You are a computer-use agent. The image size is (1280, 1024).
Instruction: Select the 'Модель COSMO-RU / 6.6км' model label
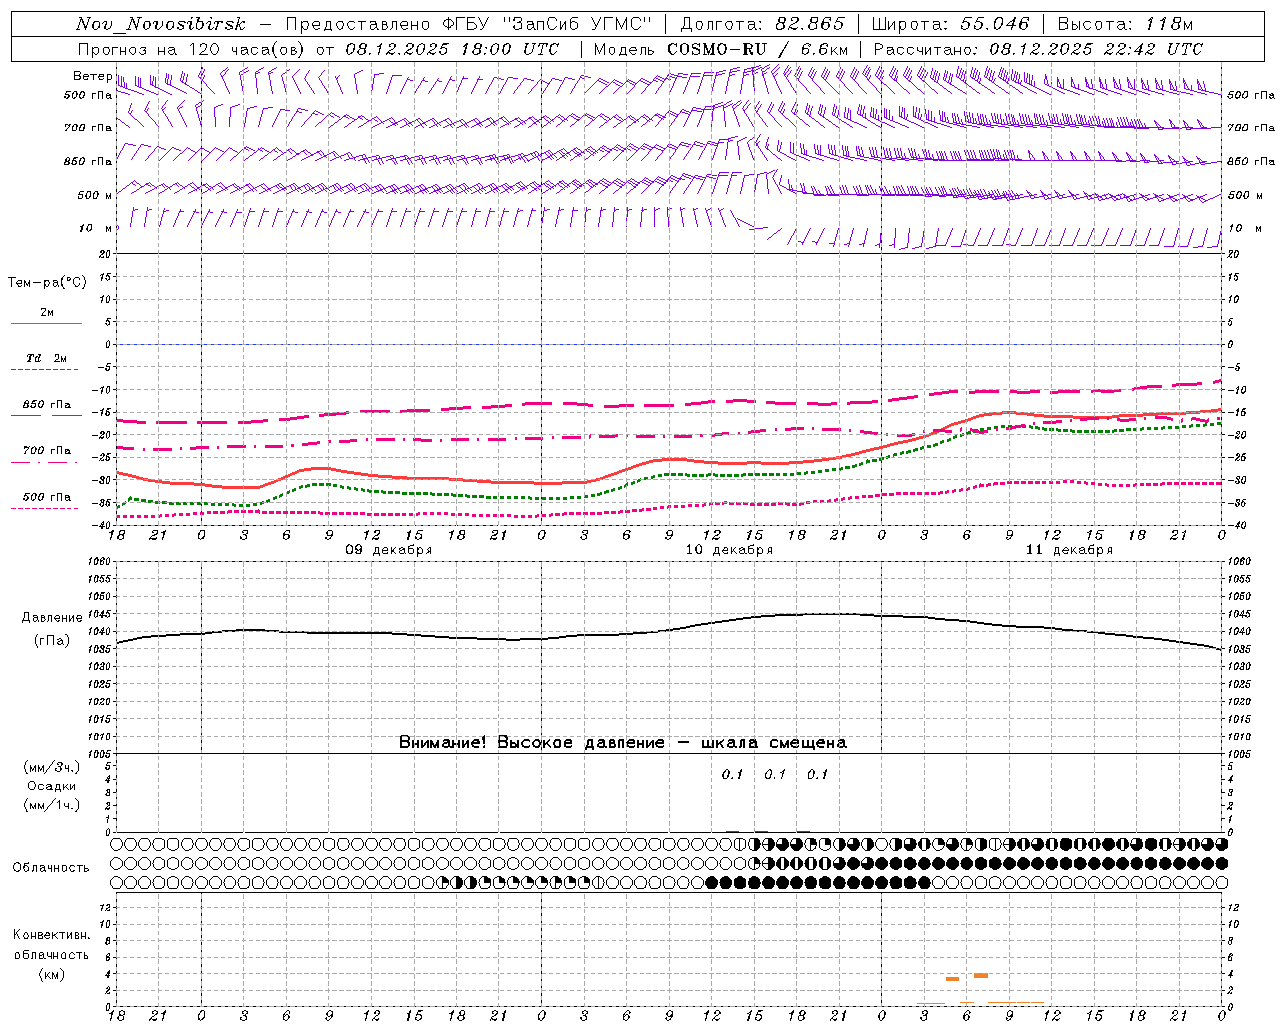click(721, 49)
